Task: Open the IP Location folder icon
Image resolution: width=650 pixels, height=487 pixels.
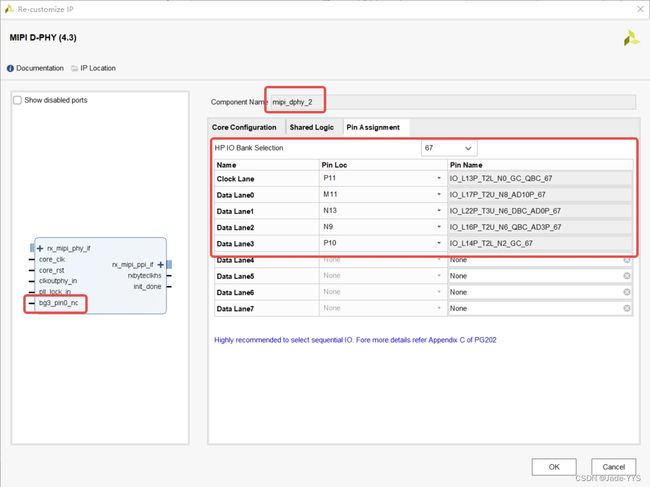Action: coord(74,68)
